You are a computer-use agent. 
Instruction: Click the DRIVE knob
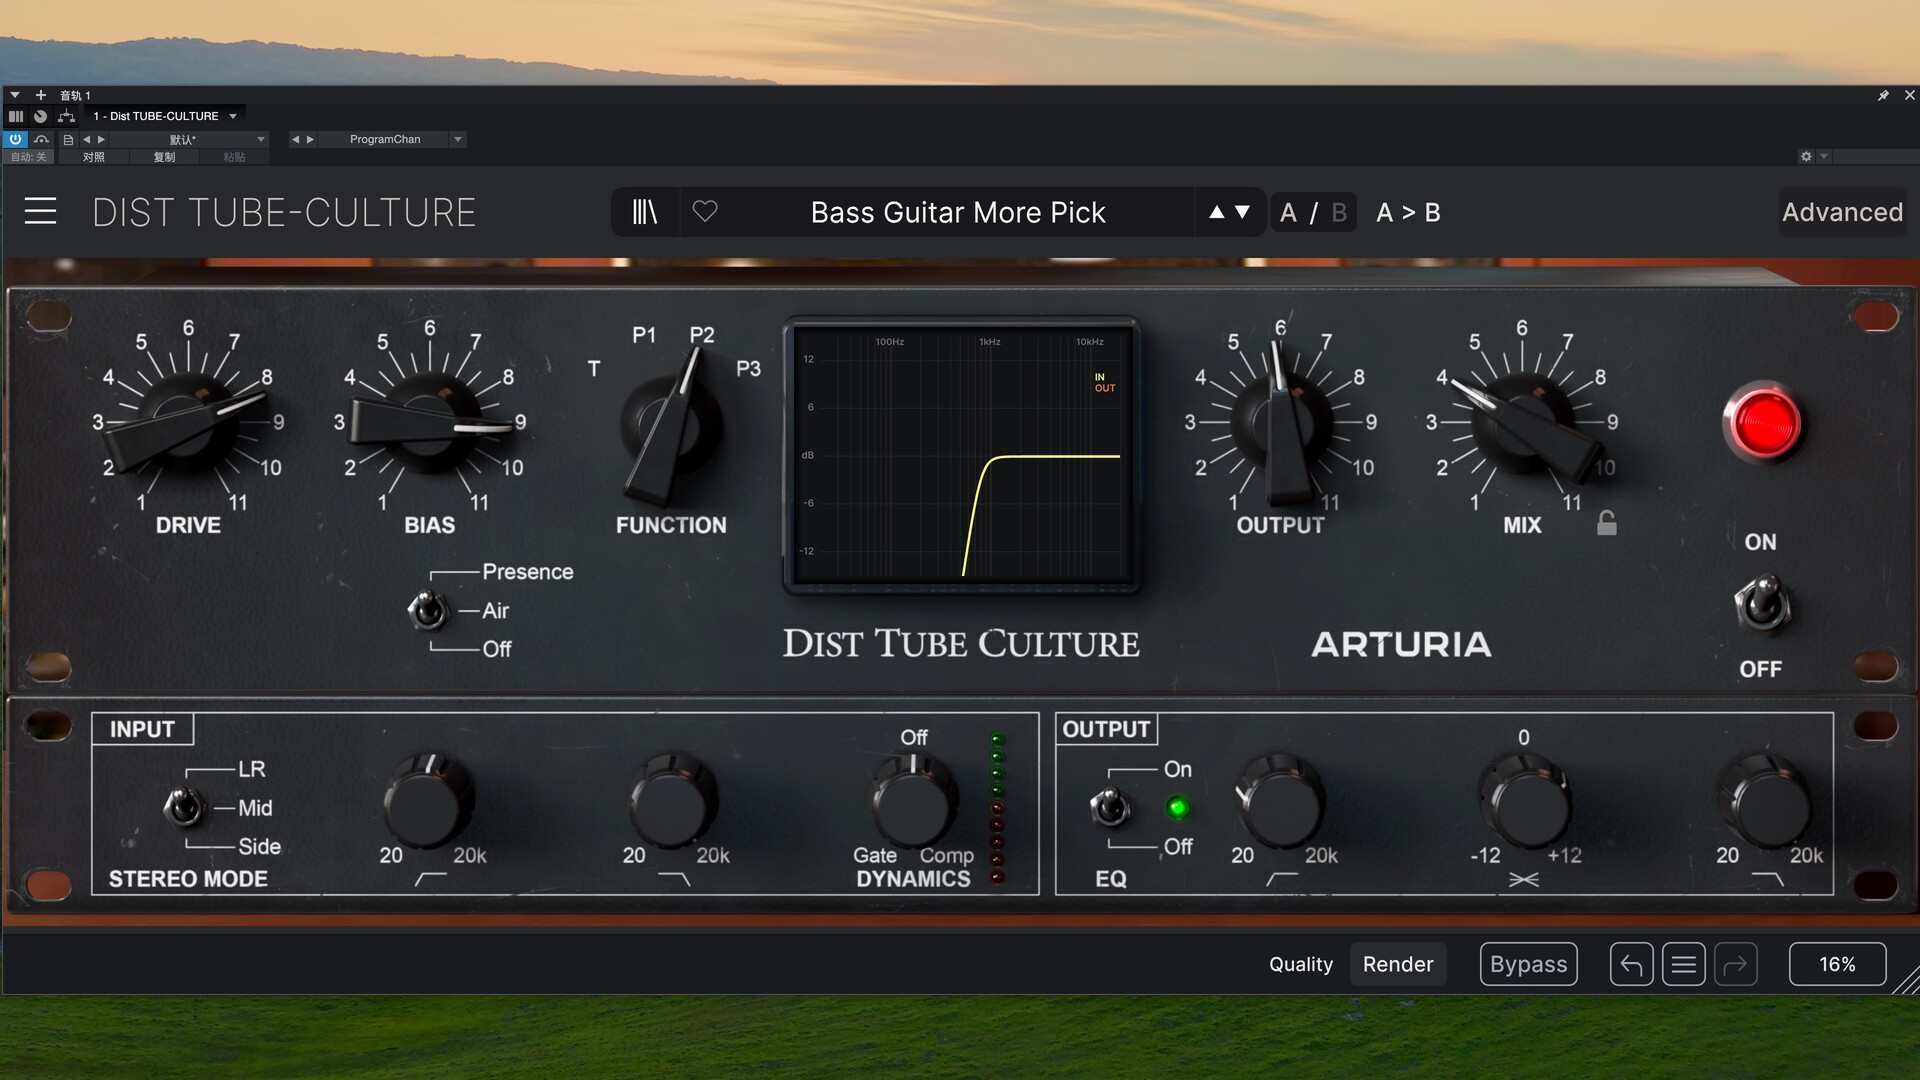(x=187, y=423)
